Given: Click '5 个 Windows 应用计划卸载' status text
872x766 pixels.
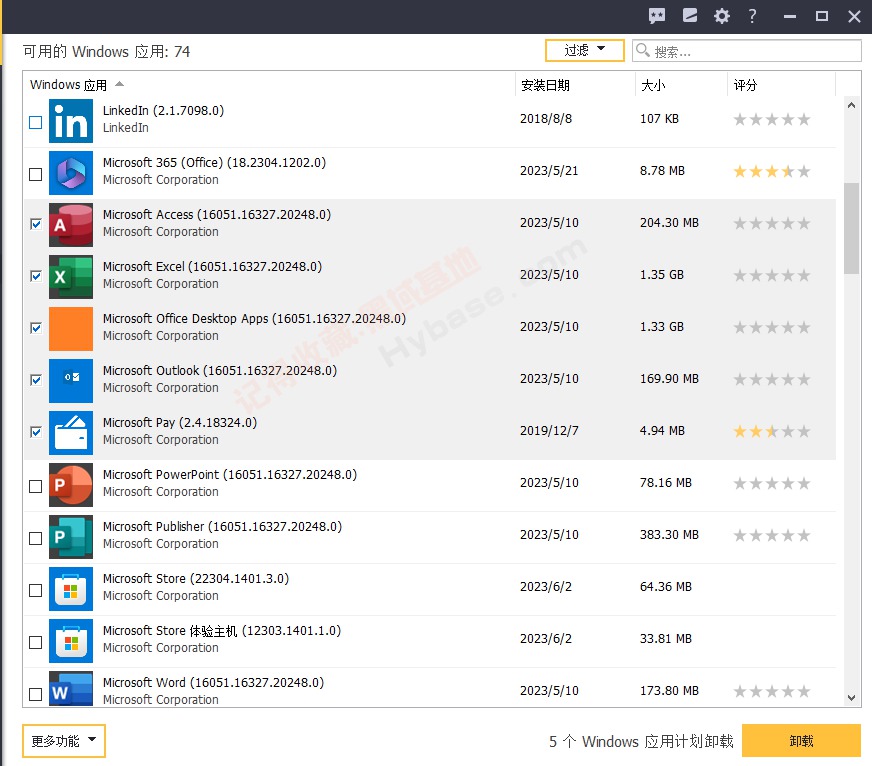Looking at the screenshot, I should 641,742.
